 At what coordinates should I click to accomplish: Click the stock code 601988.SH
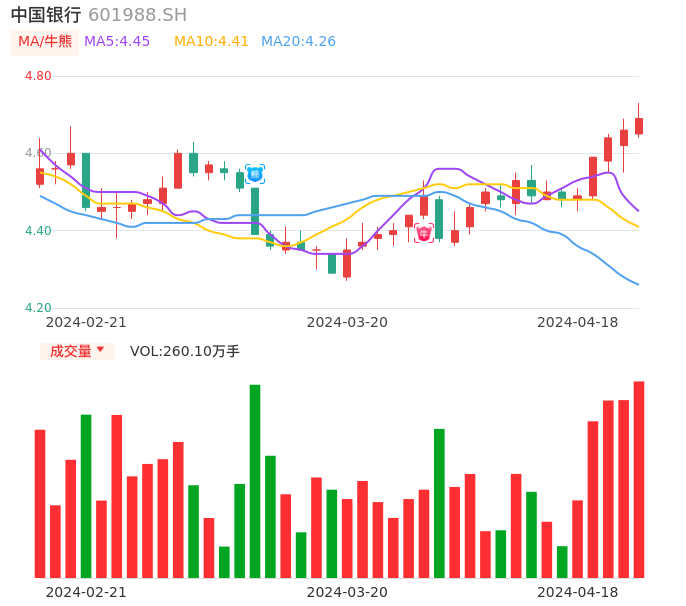(137, 15)
